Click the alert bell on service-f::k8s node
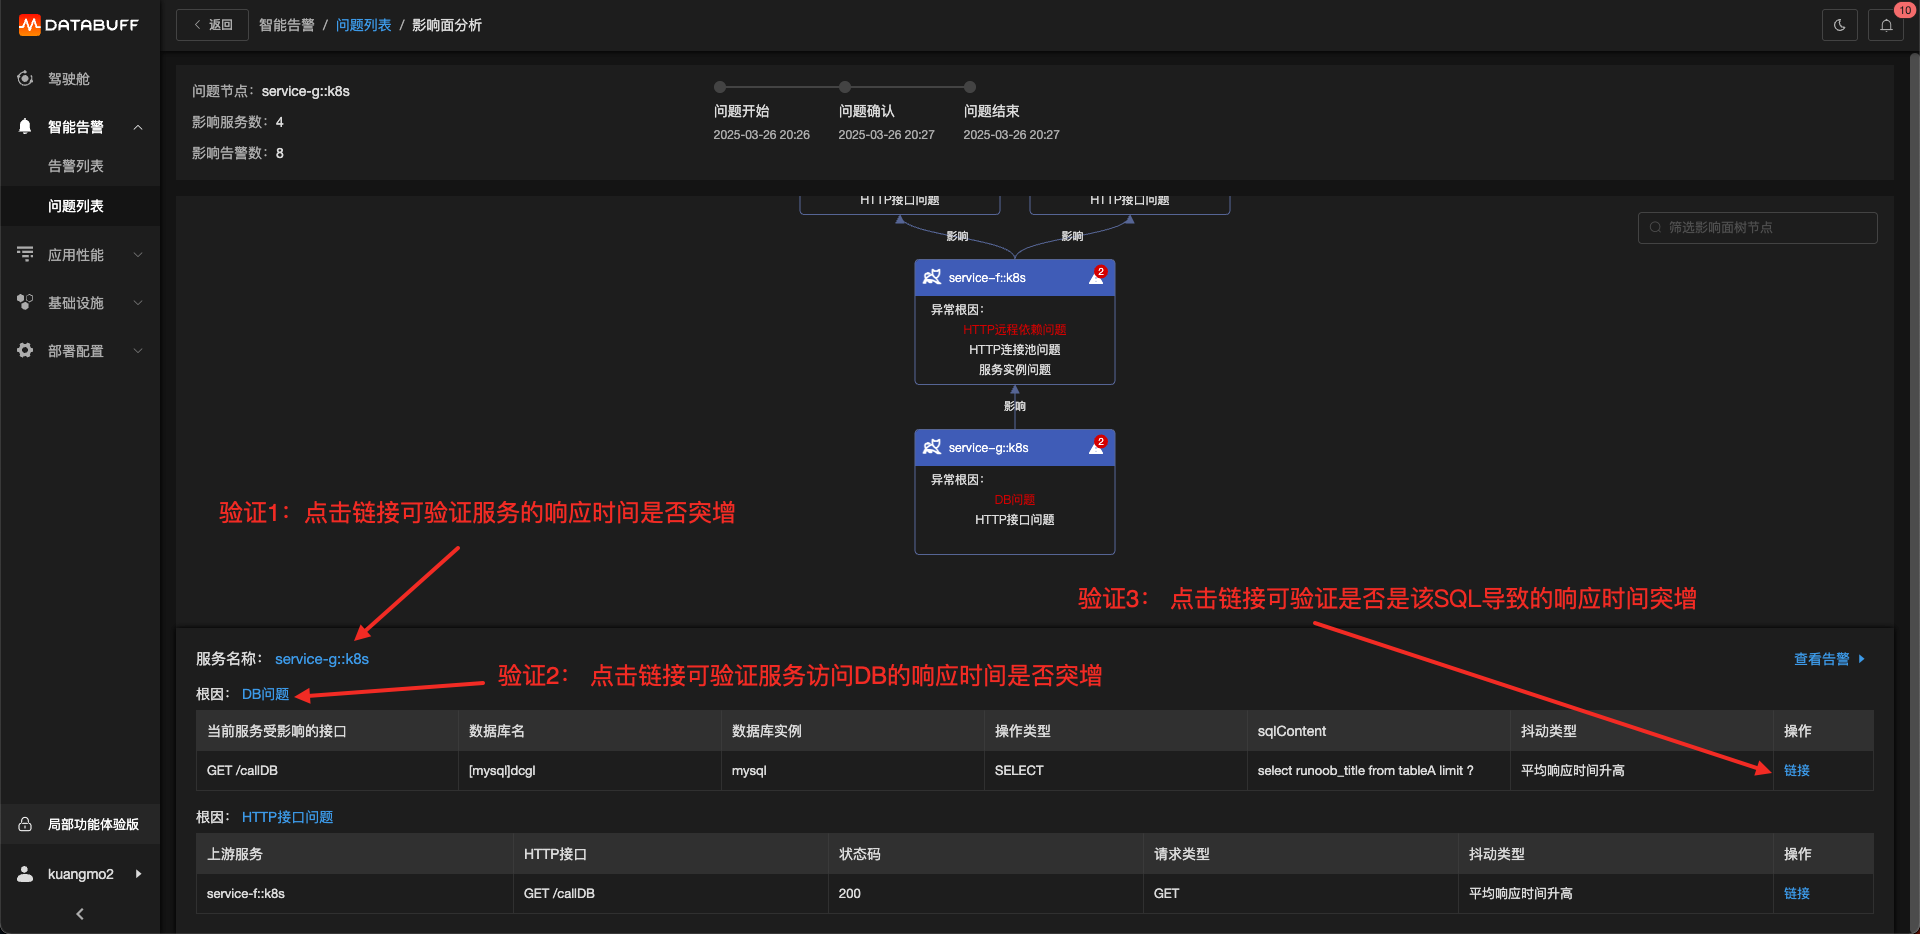 point(1097,277)
